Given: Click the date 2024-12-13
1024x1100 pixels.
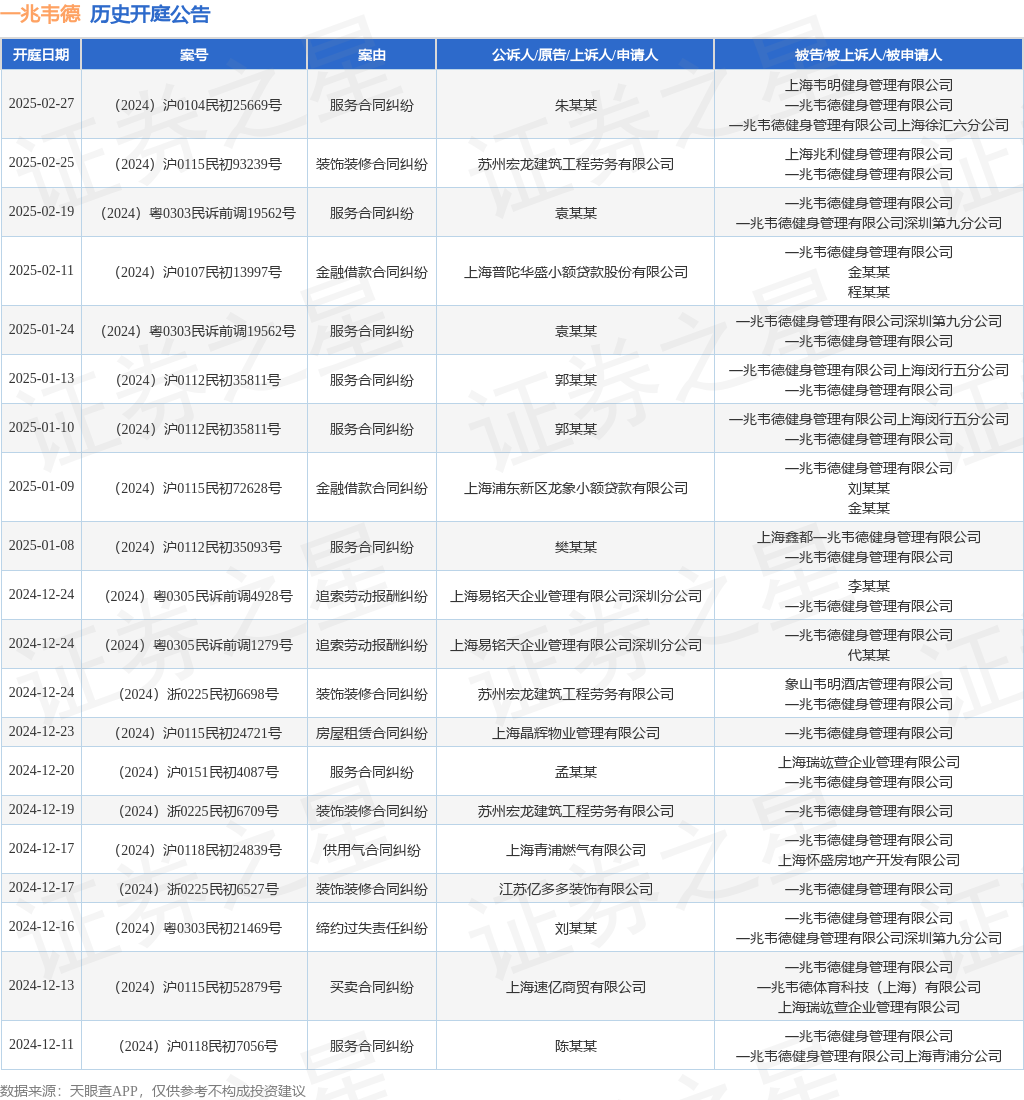Looking at the screenshot, I should [41, 985].
